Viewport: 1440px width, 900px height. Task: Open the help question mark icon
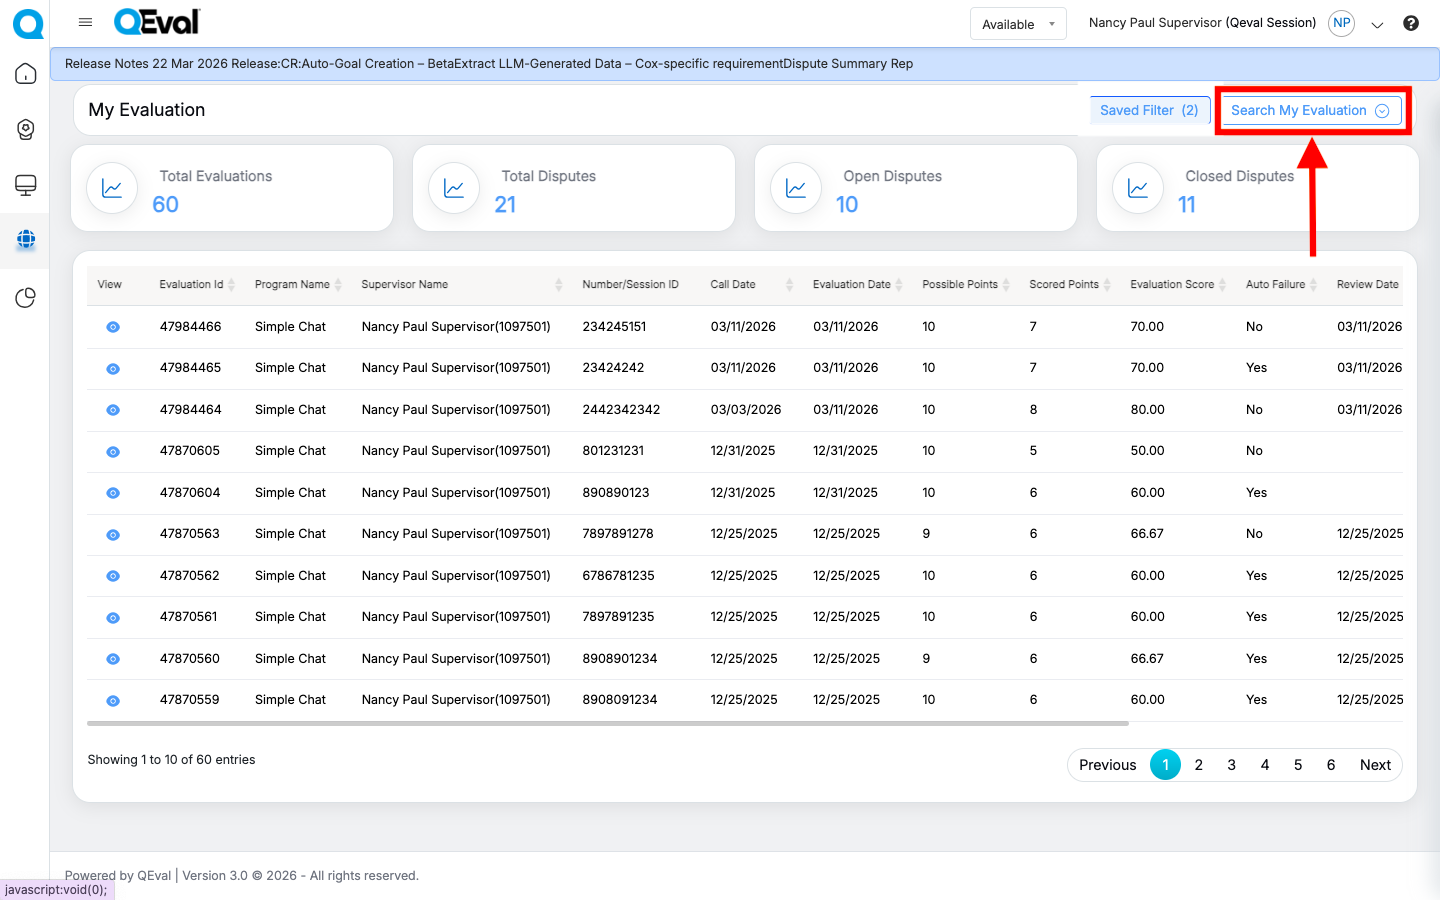coord(1410,23)
